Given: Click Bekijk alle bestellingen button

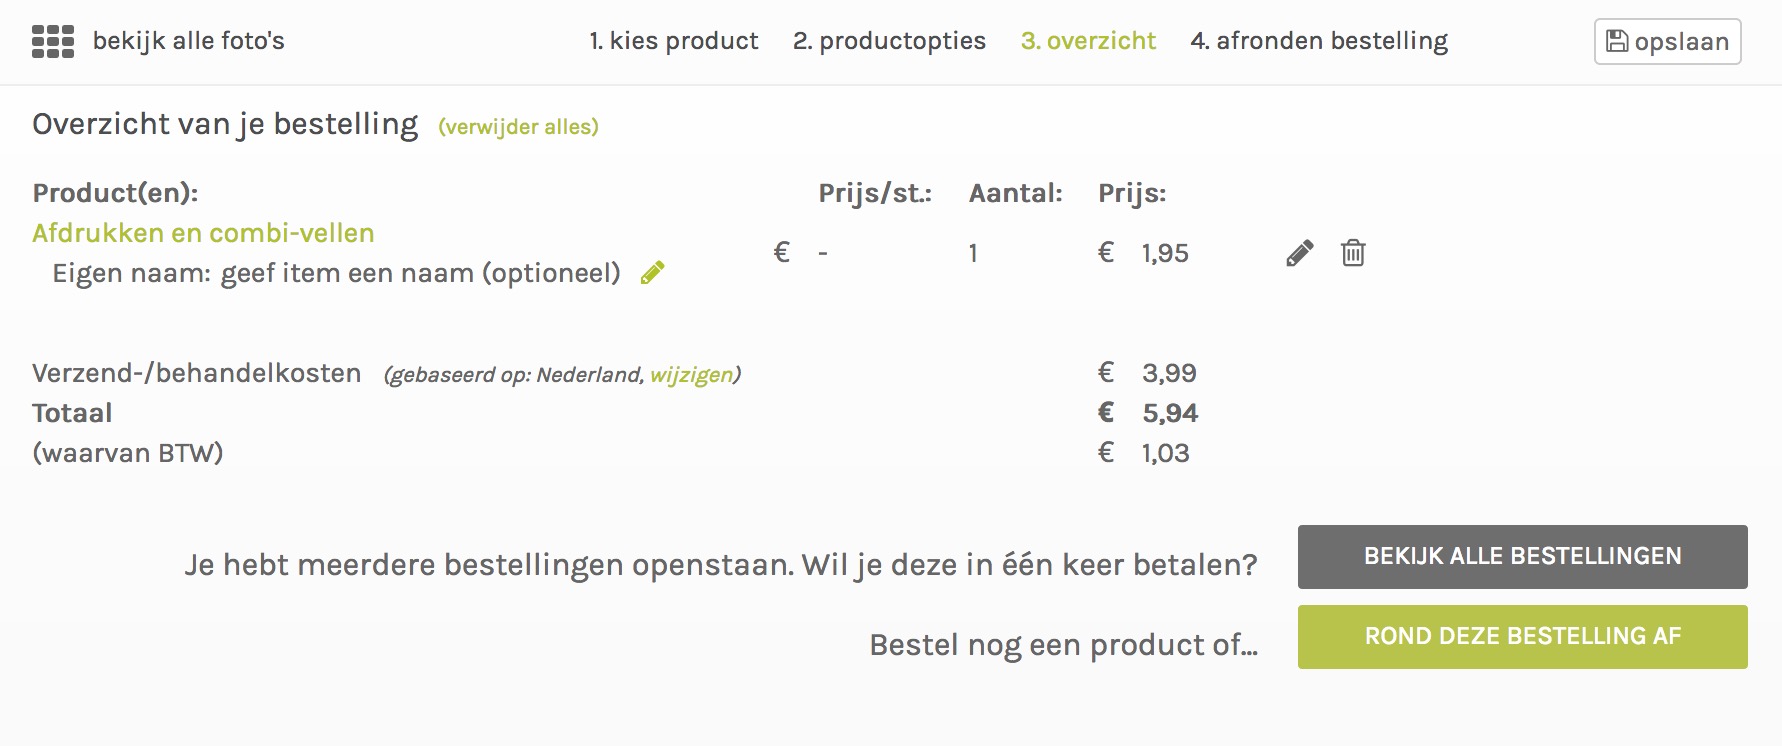Looking at the screenshot, I should (x=1522, y=556).
